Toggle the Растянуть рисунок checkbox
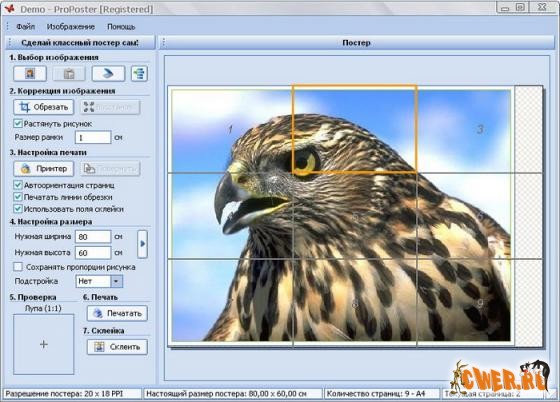 tap(18, 124)
